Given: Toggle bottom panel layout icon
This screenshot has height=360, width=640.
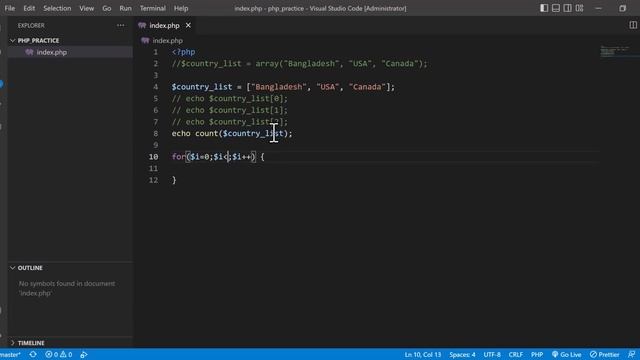Looking at the screenshot, I should [556, 8].
